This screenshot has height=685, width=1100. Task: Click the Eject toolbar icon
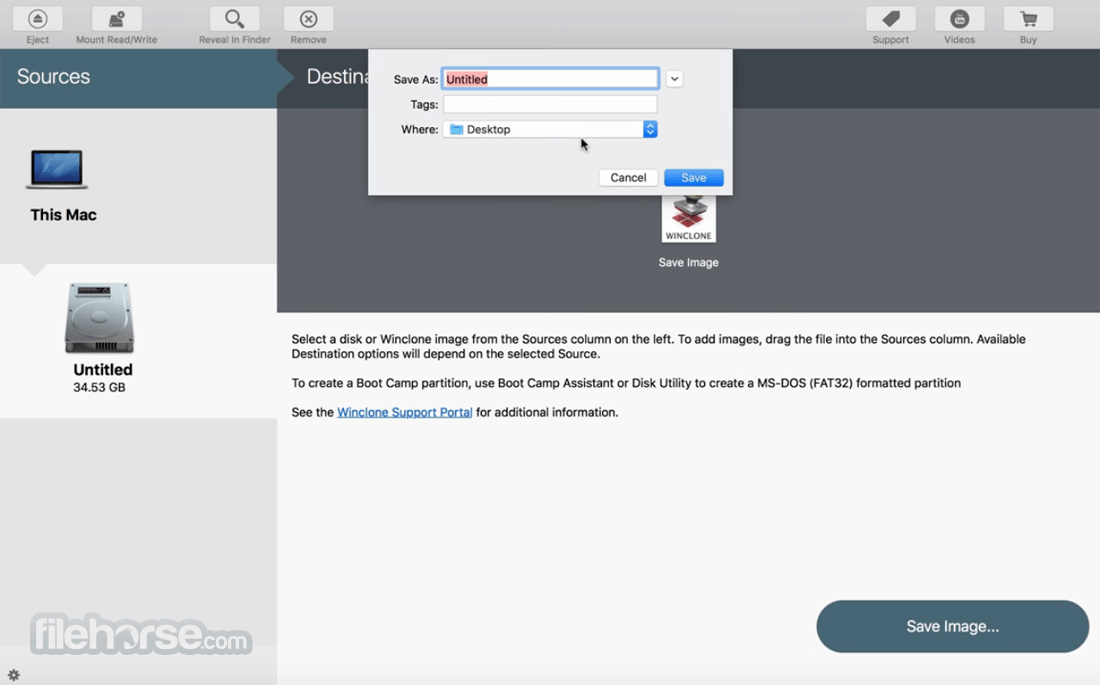[x=37, y=19]
